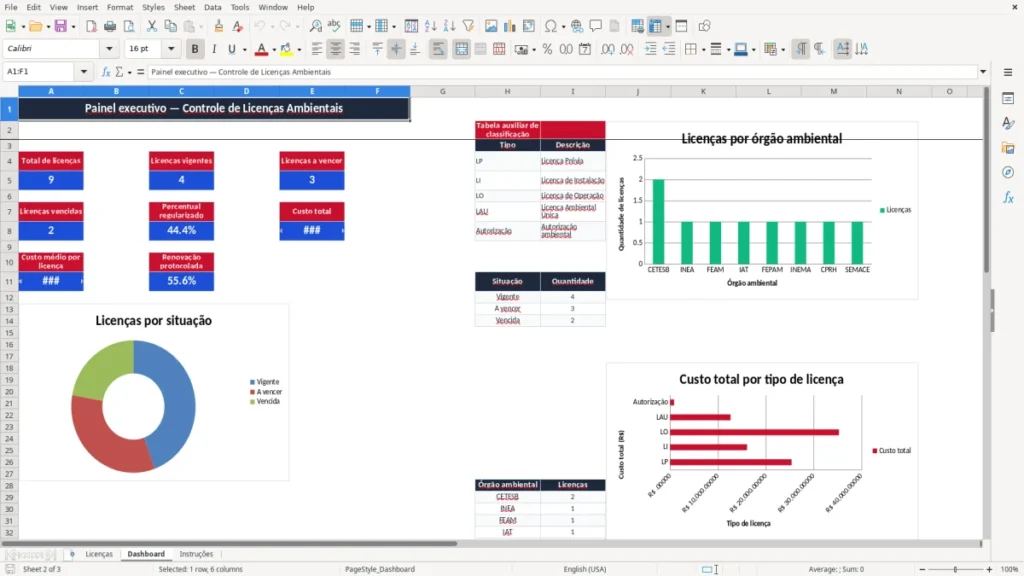
Task: Open the font color dropdown arrow
Action: click(x=274, y=50)
